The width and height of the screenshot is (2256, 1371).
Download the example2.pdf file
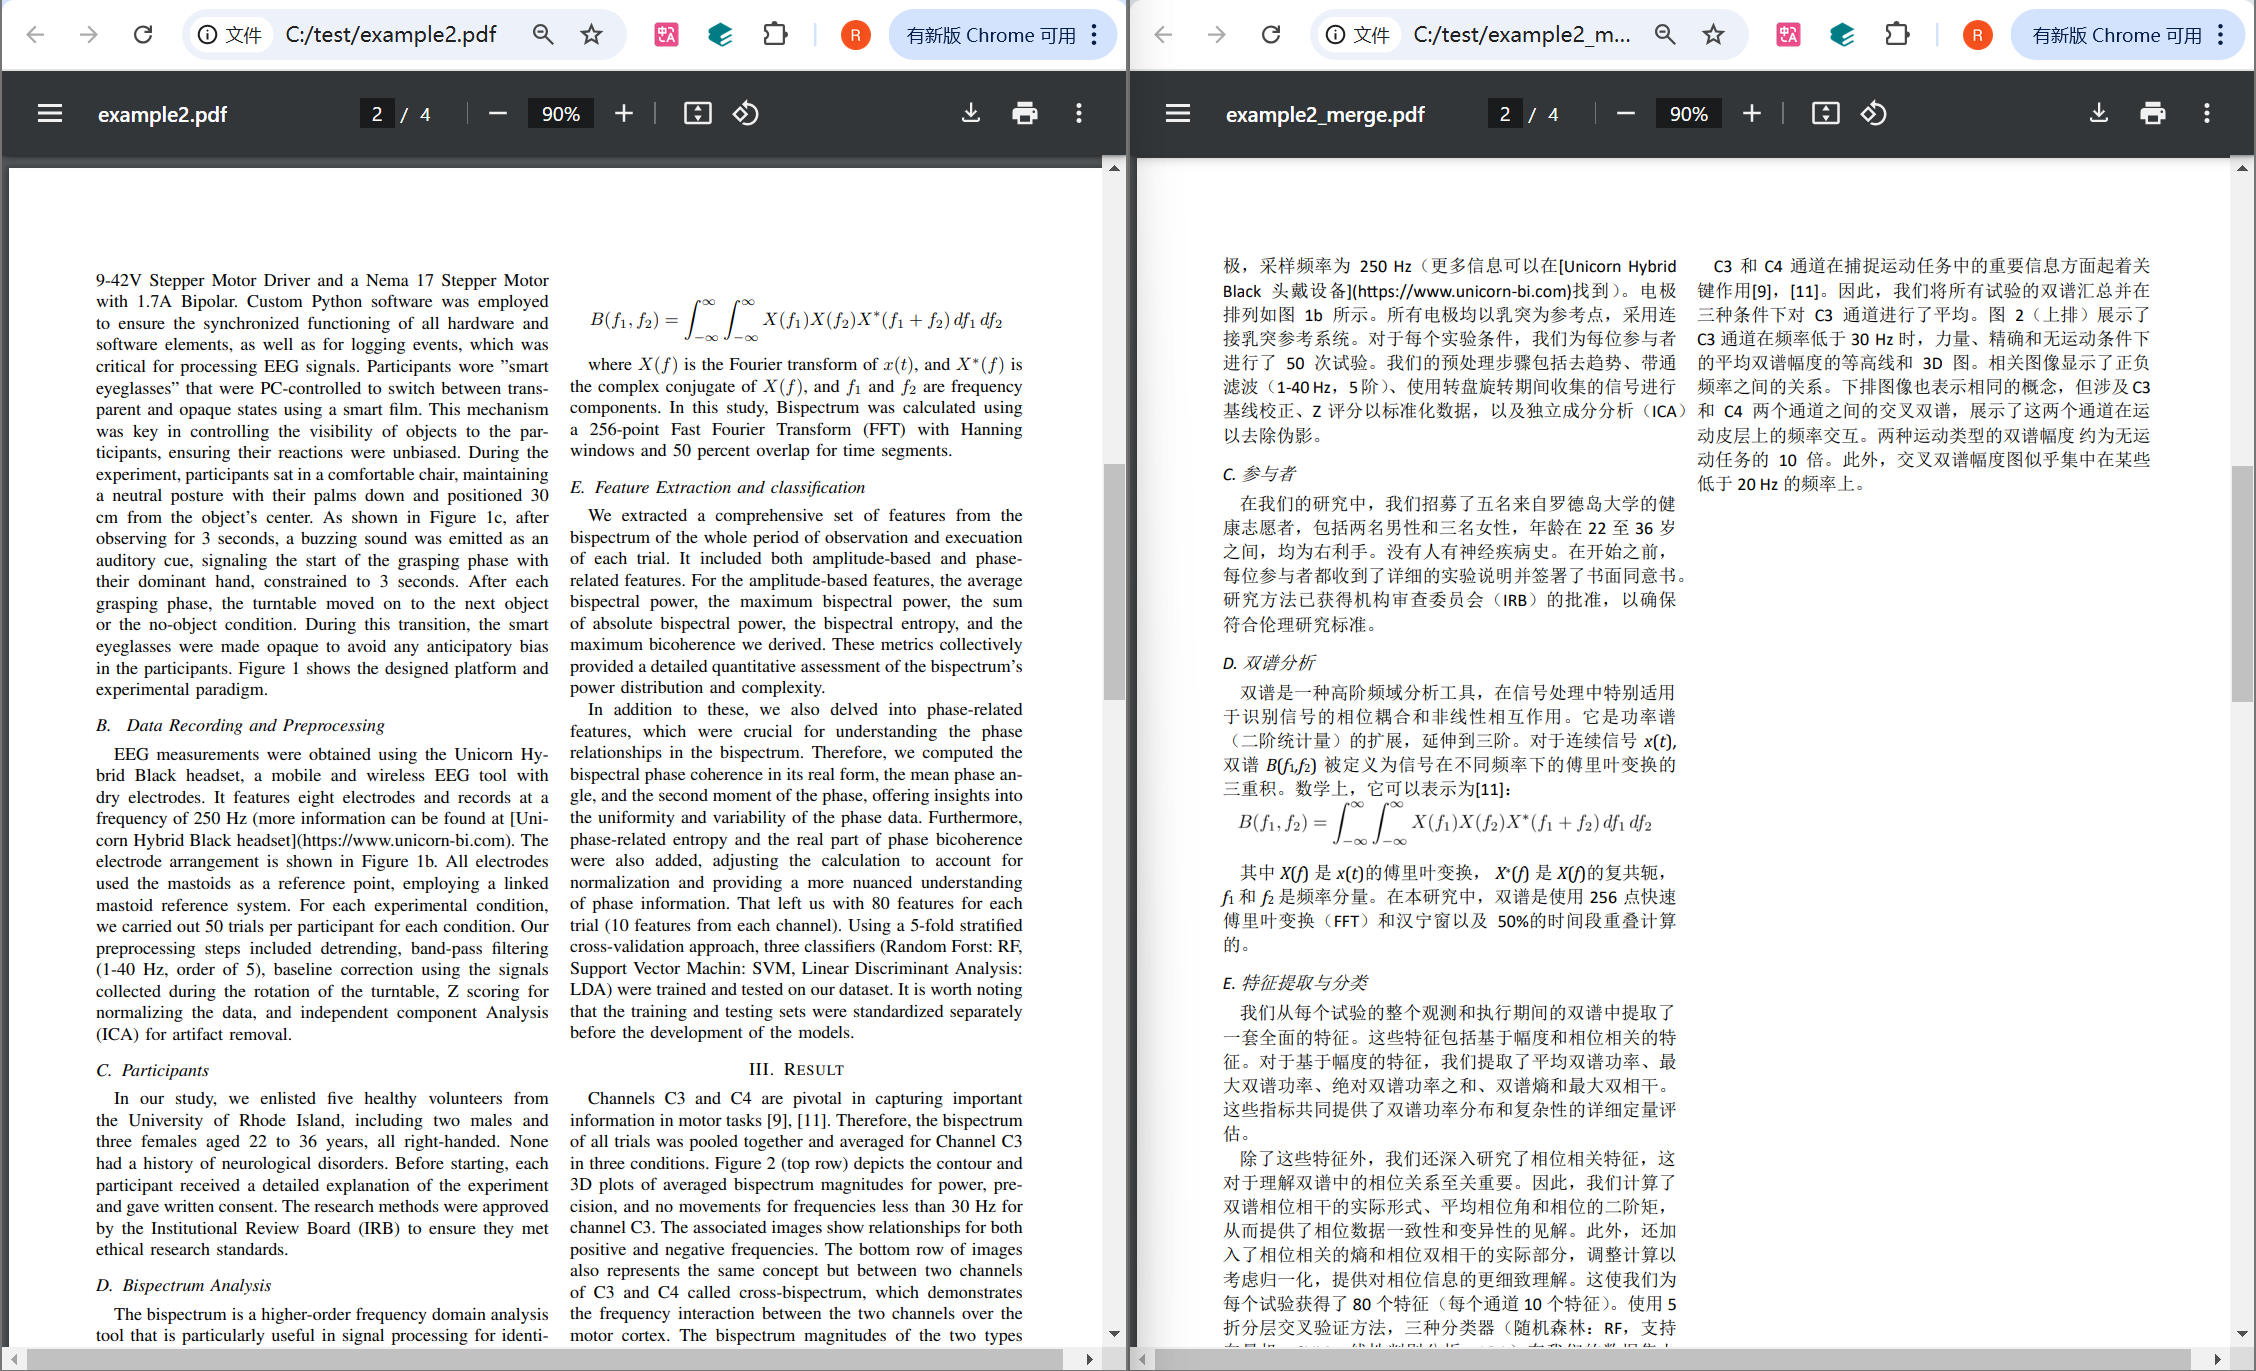tap(971, 114)
